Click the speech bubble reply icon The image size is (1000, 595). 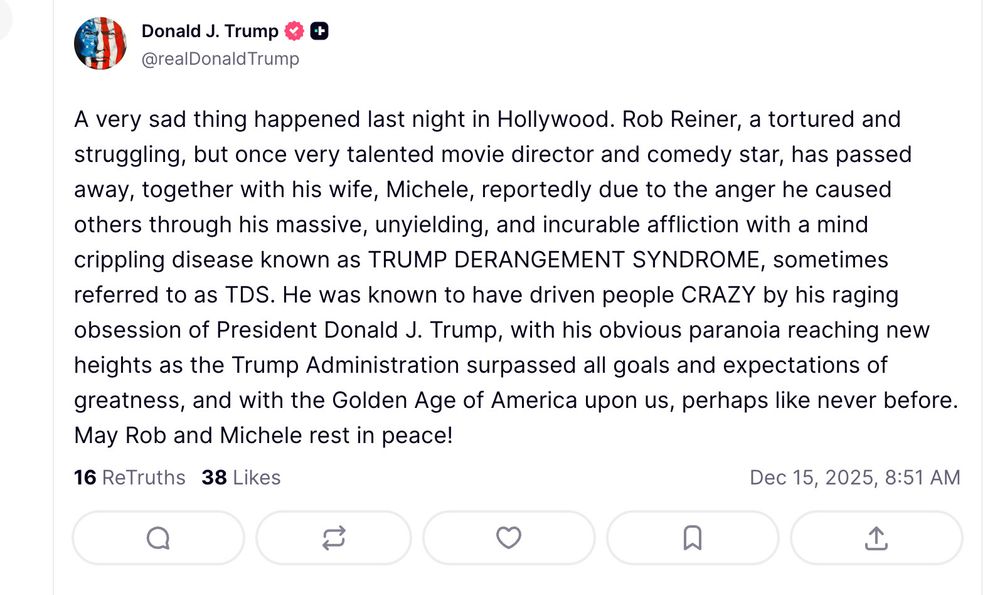(x=157, y=537)
